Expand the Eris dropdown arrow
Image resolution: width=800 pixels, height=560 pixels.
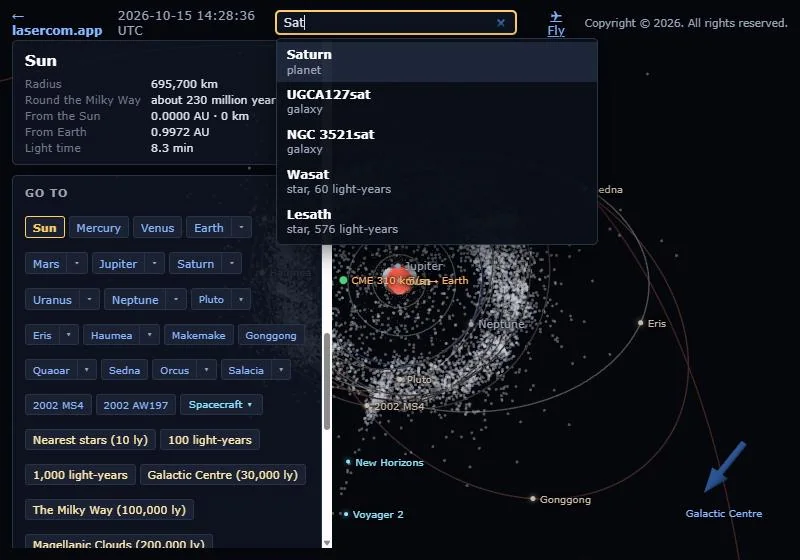point(68,335)
